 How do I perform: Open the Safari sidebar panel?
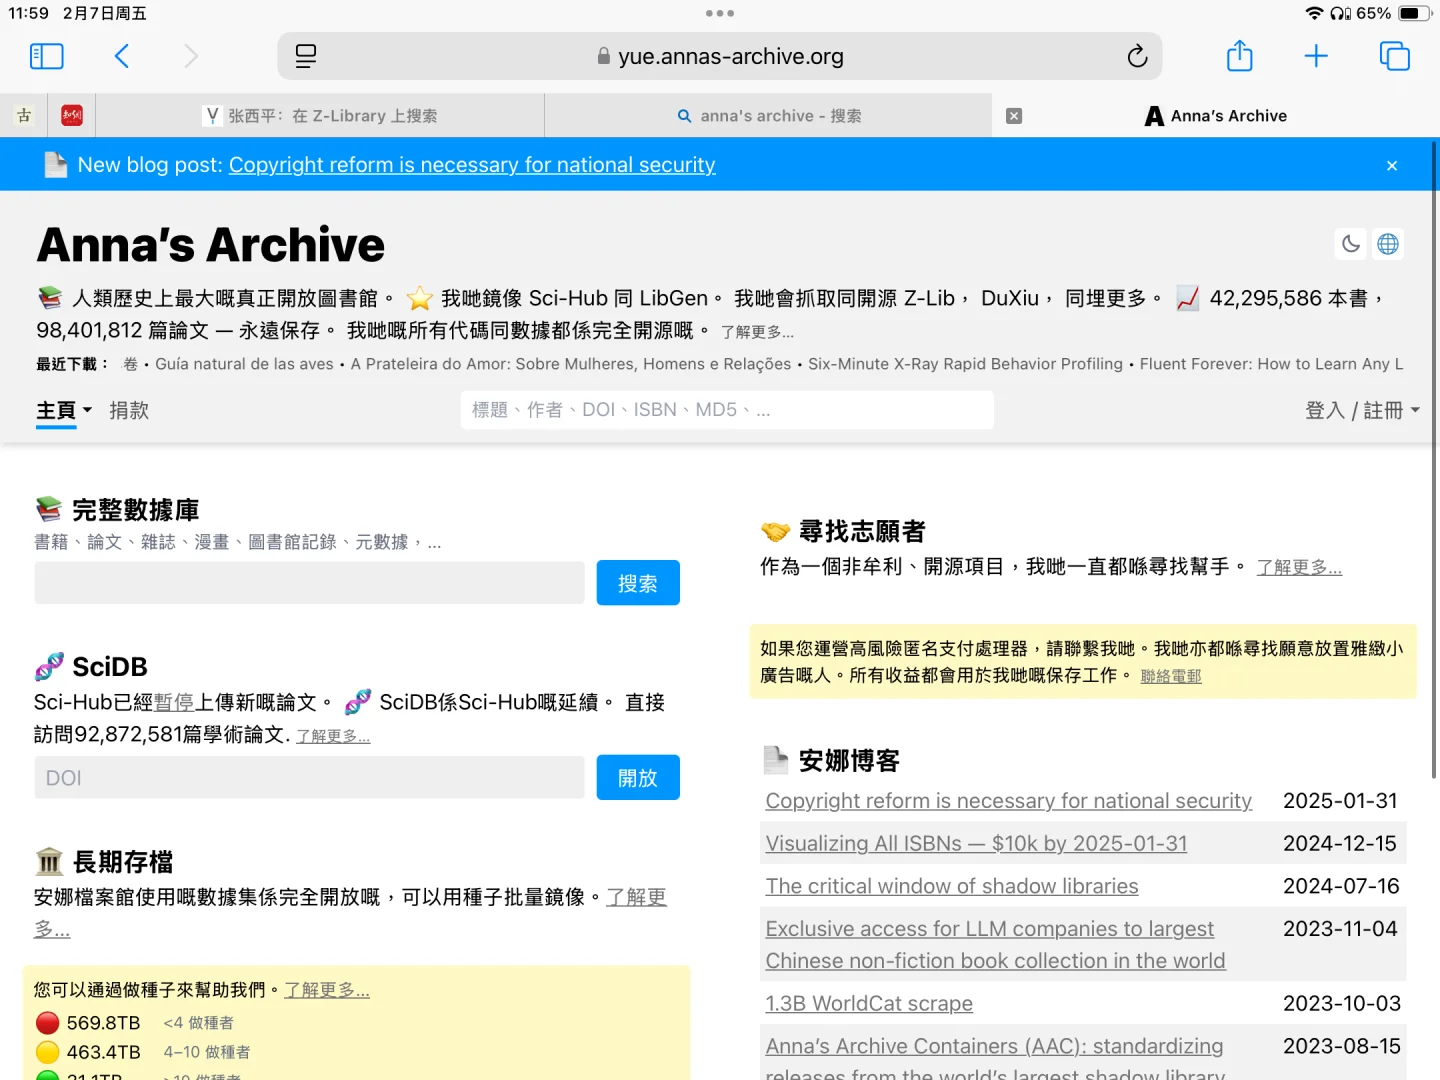[x=47, y=56]
